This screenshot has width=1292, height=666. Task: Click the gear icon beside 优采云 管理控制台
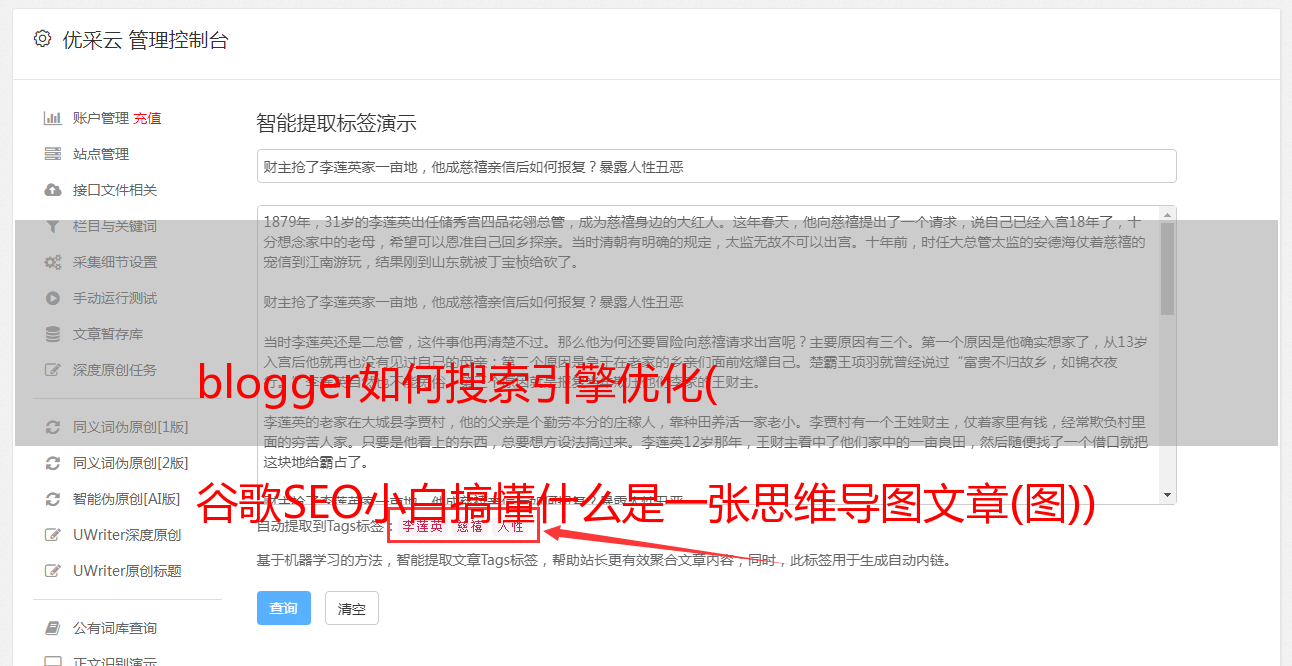(42, 39)
